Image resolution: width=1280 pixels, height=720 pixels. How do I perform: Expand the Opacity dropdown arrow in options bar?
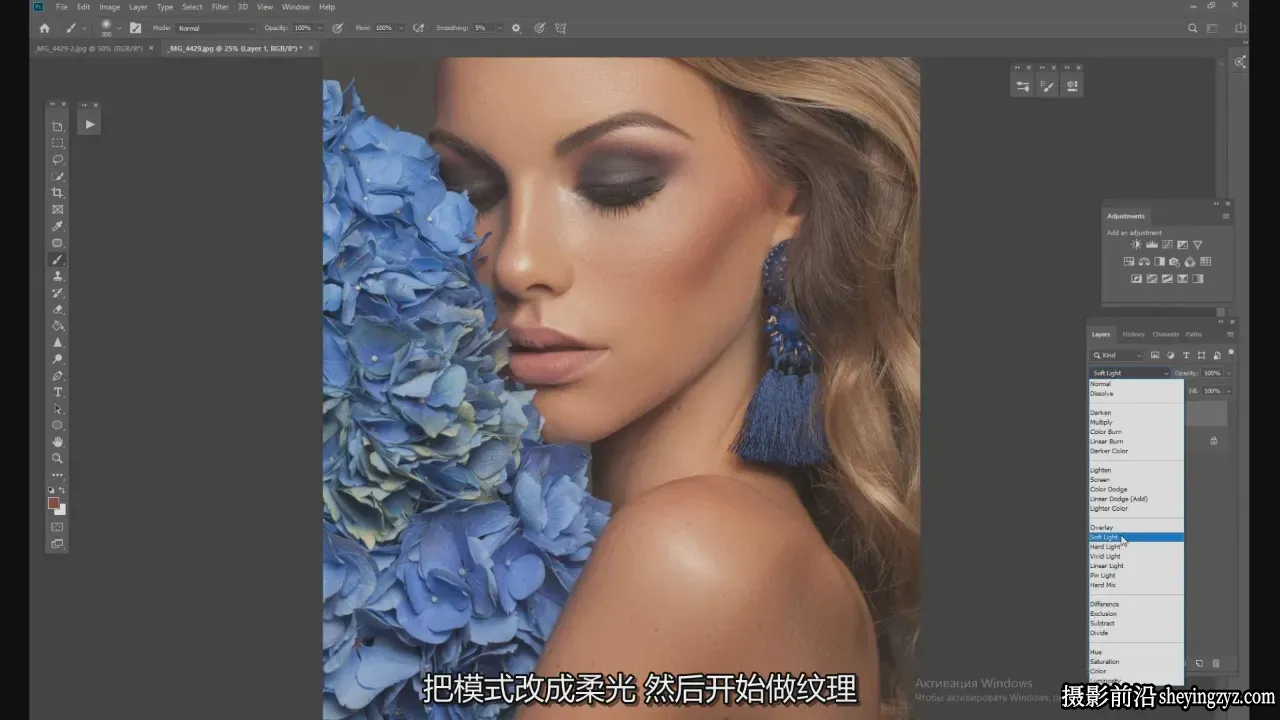click(x=319, y=28)
